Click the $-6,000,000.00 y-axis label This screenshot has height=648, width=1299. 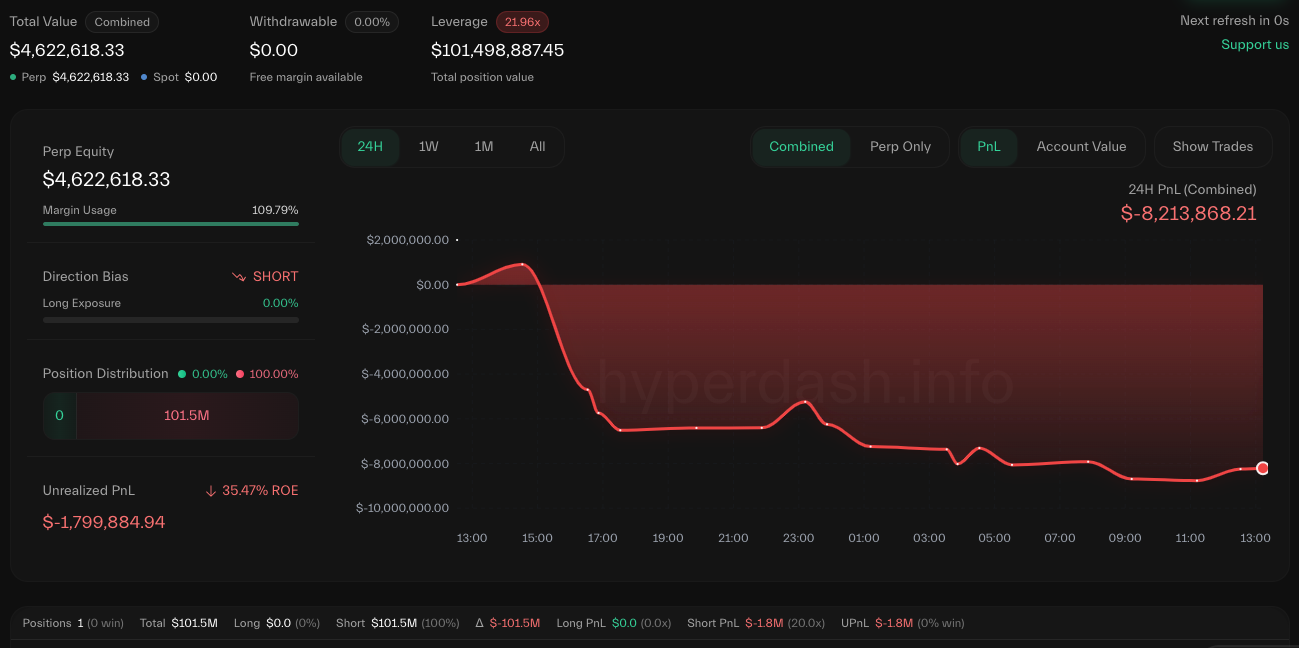point(405,419)
